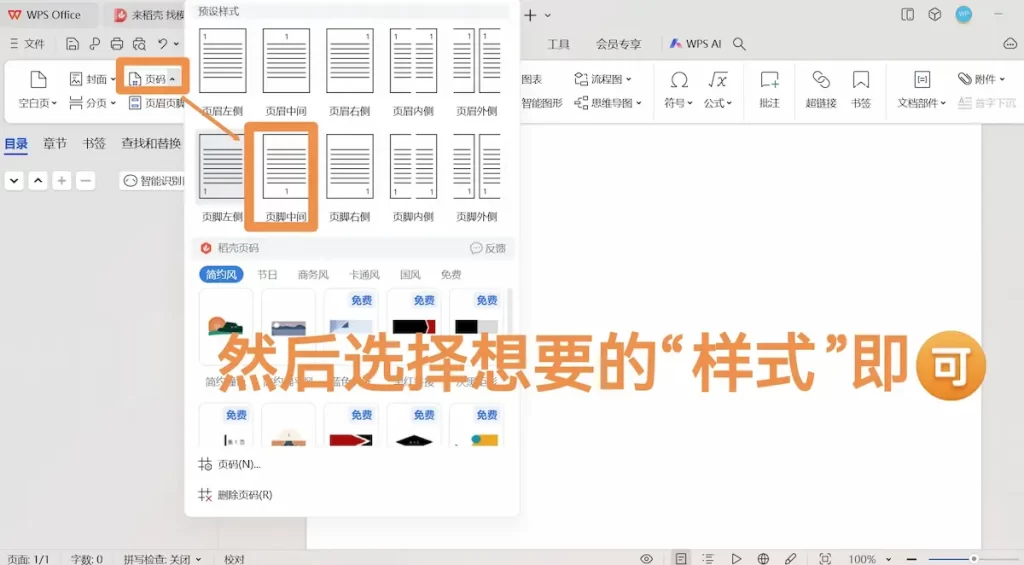
Task: Open the 文档部件 document parts dropdown
Action: tap(921, 89)
